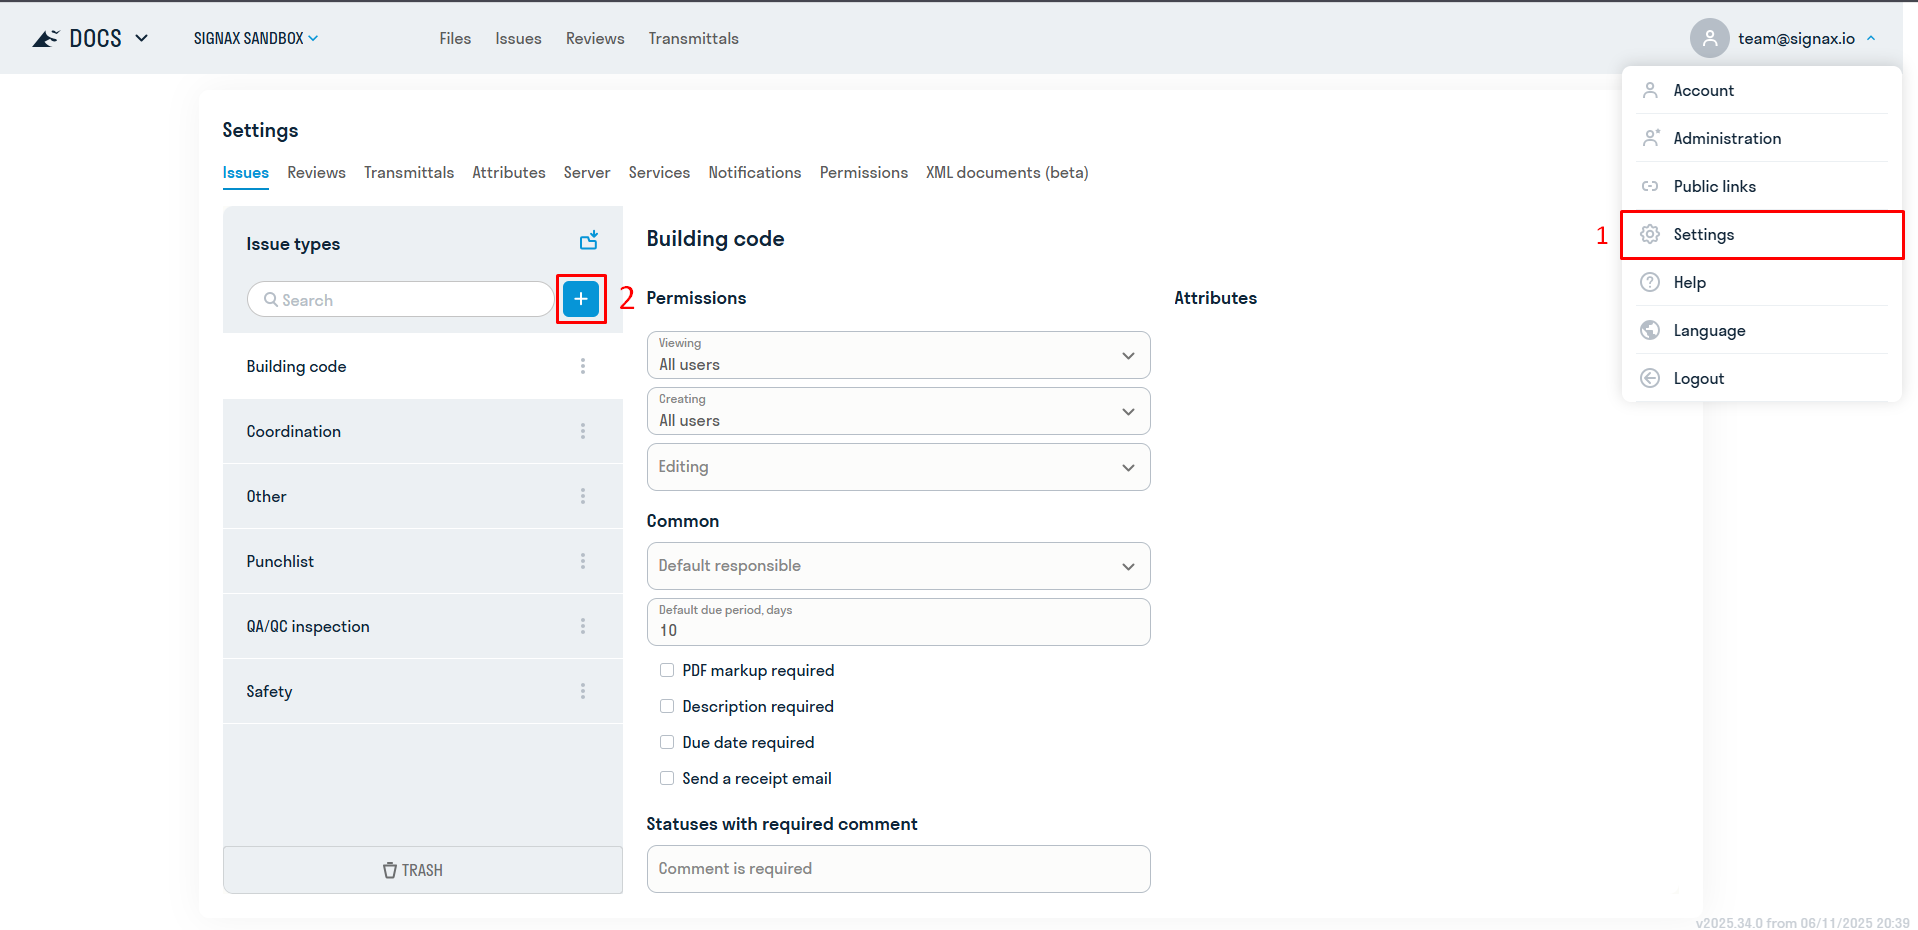Open Punchlist three-dot menu

pyautogui.click(x=583, y=561)
